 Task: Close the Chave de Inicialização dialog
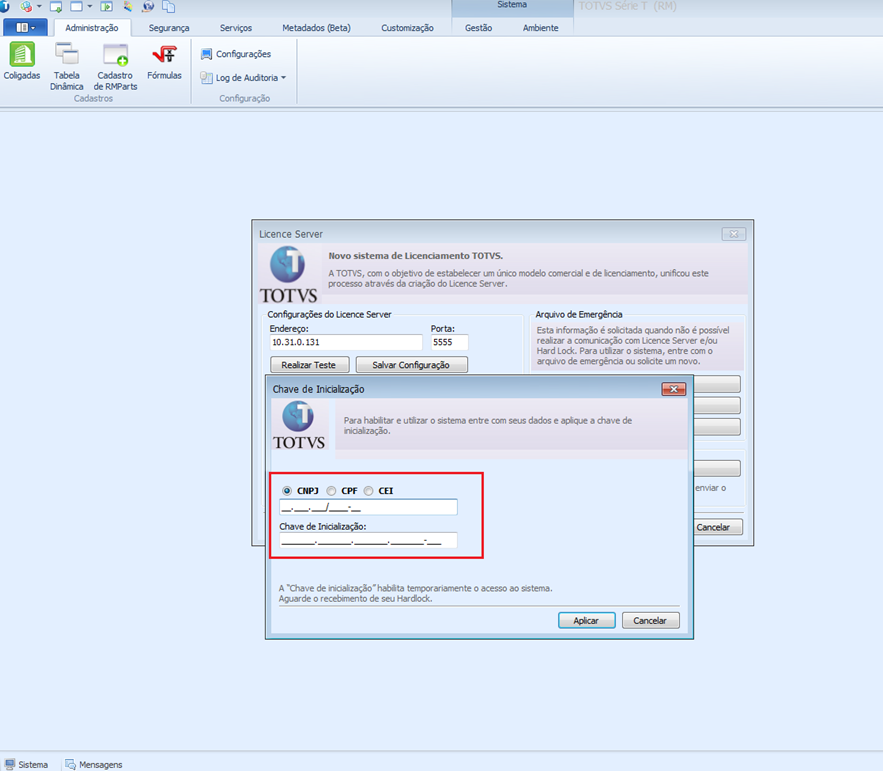point(674,389)
